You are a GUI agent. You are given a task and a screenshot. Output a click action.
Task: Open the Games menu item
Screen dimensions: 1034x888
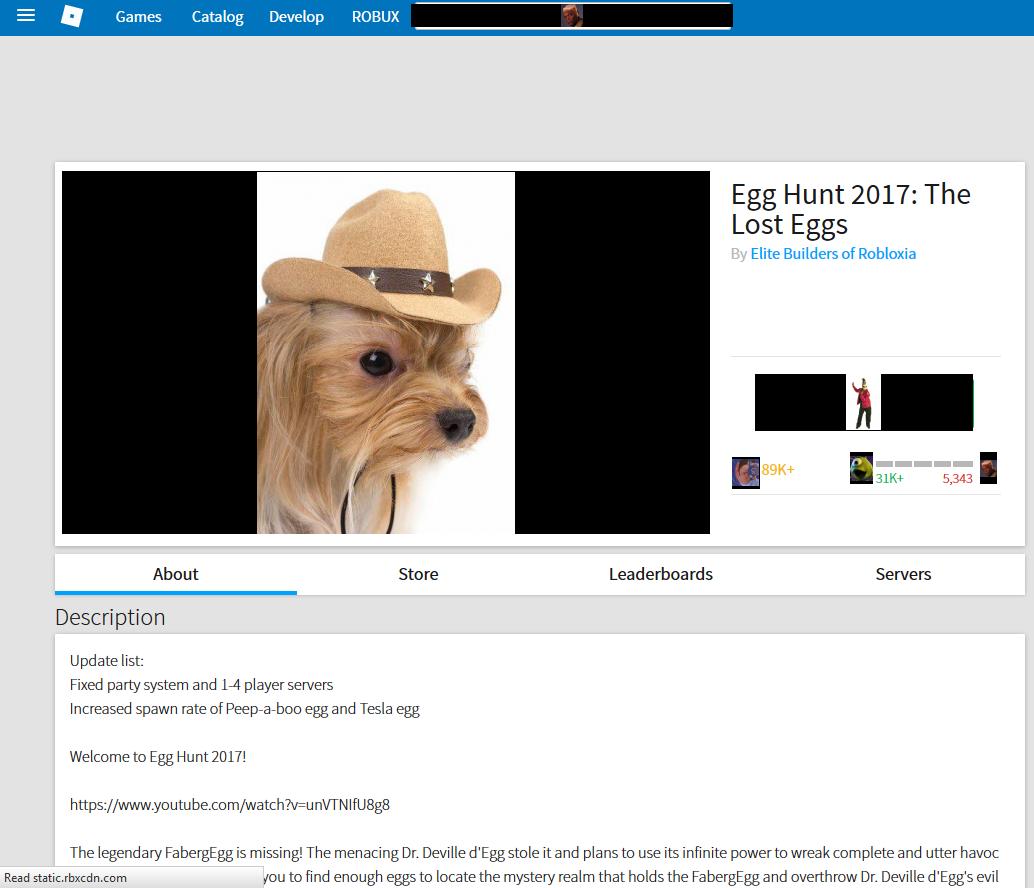pos(138,17)
